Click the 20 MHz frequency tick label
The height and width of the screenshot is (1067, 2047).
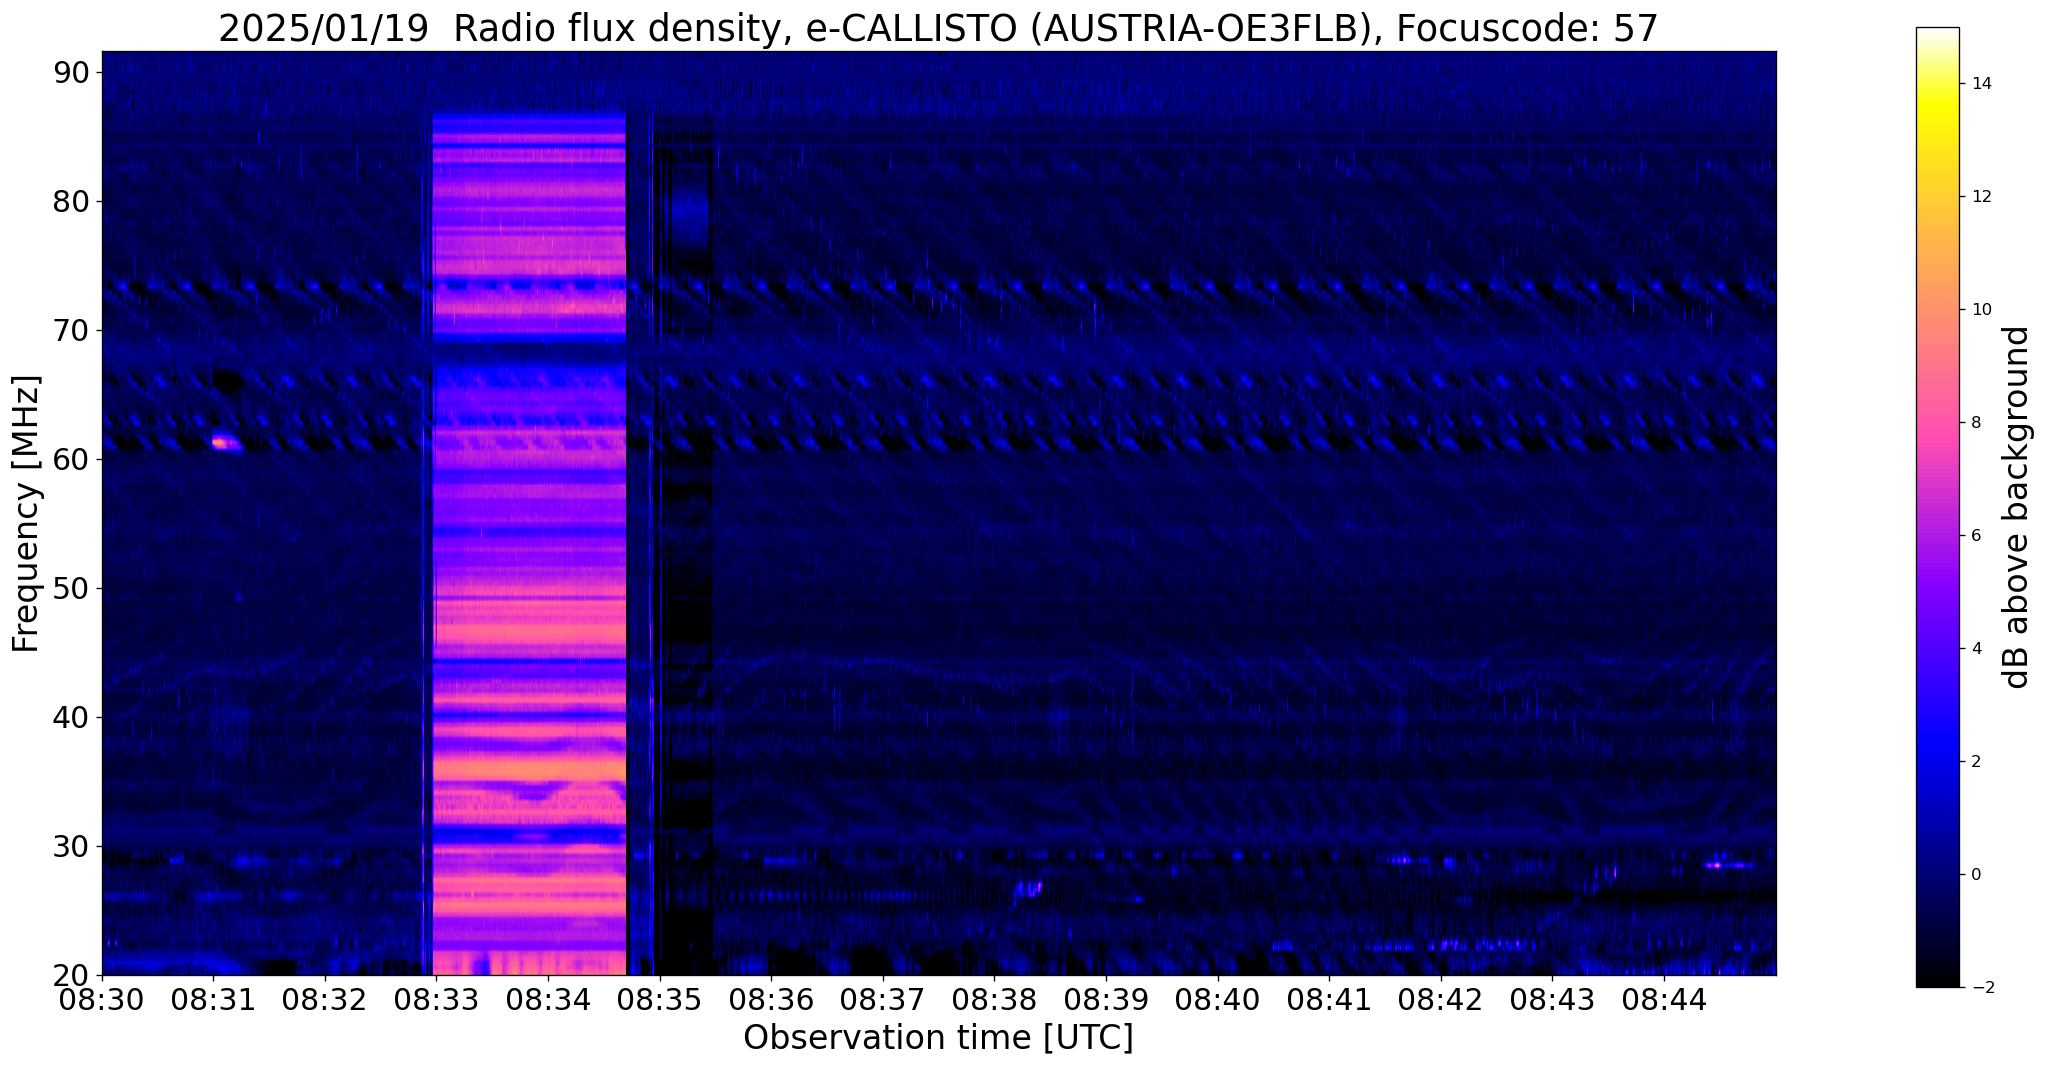point(72,976)
